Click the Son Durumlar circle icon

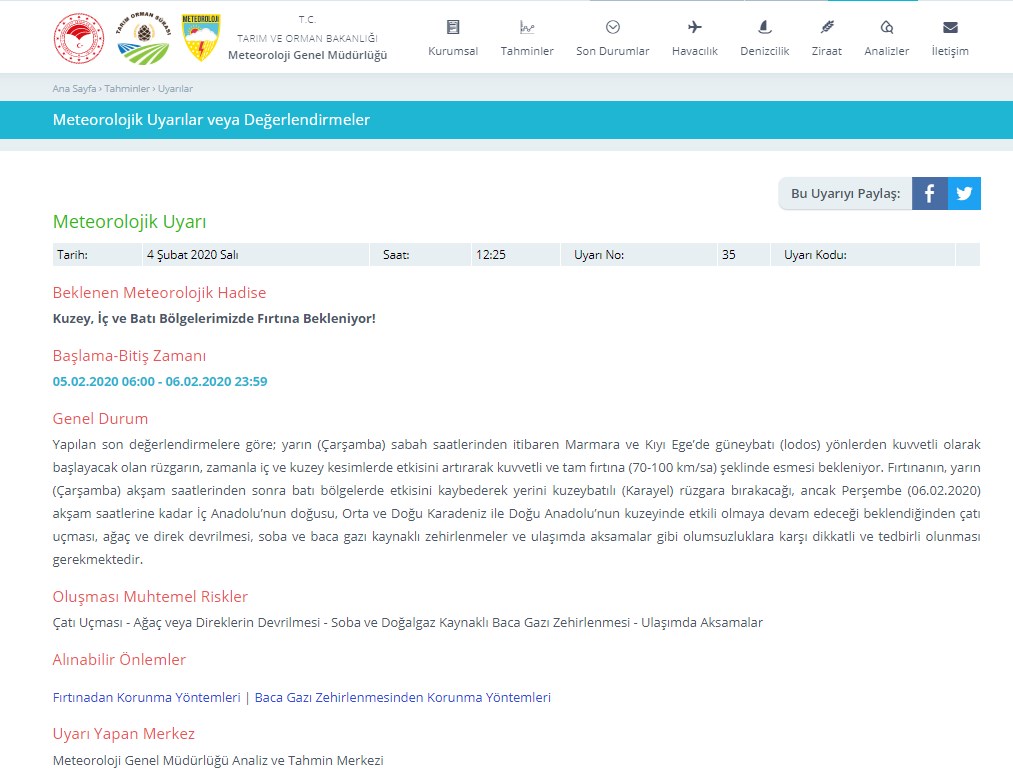point(612,27)
